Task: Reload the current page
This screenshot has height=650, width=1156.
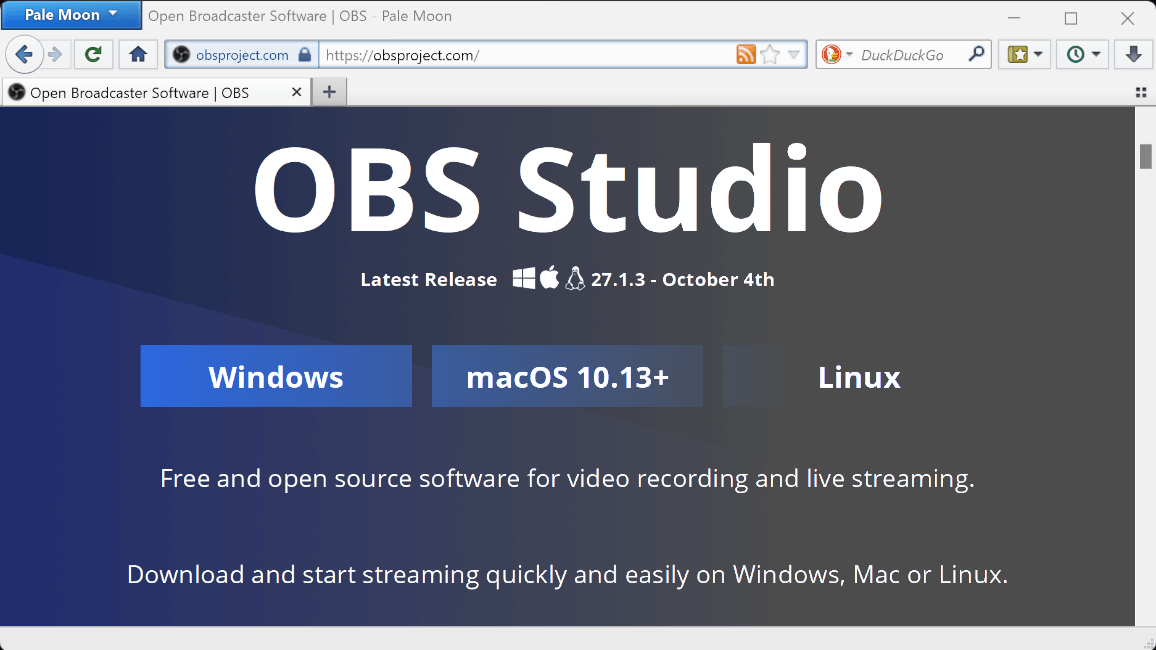Action: [x=93, y=54]
